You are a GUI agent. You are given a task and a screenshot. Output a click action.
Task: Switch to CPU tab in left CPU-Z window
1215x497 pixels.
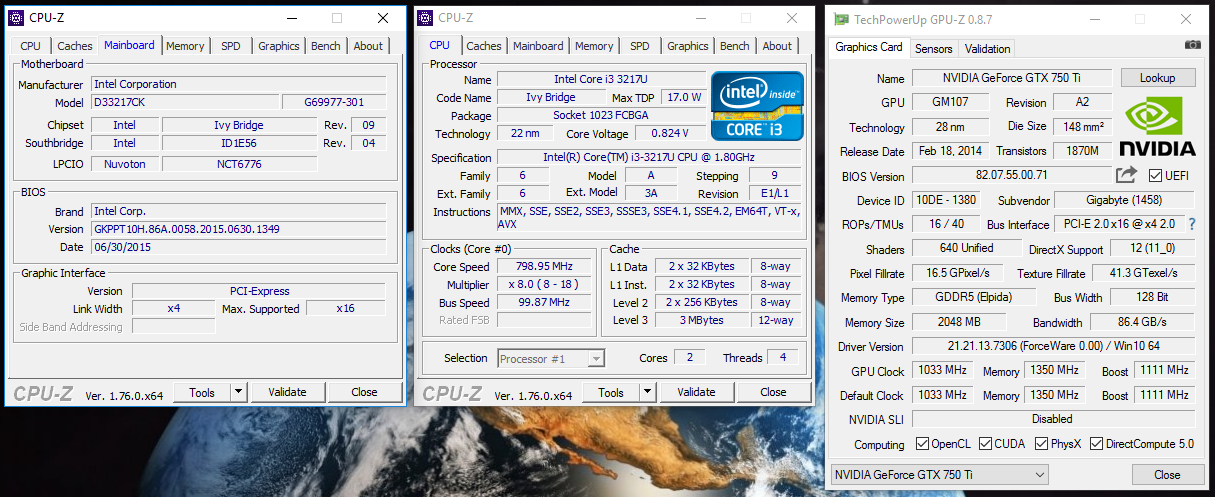tap(31, 46)
